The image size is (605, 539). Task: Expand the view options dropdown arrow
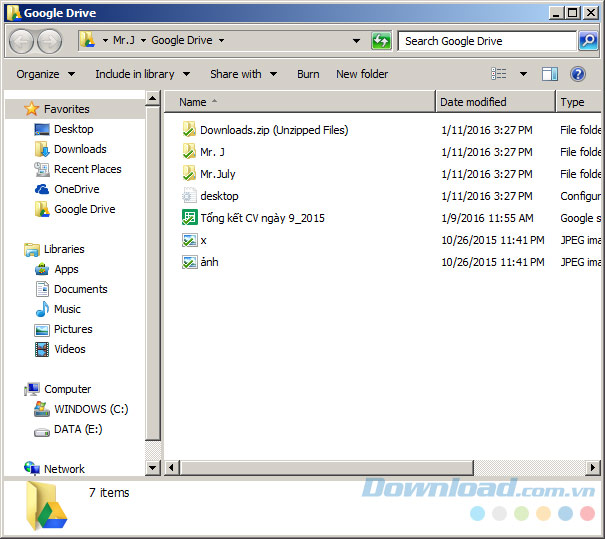[x=523, y=74]
